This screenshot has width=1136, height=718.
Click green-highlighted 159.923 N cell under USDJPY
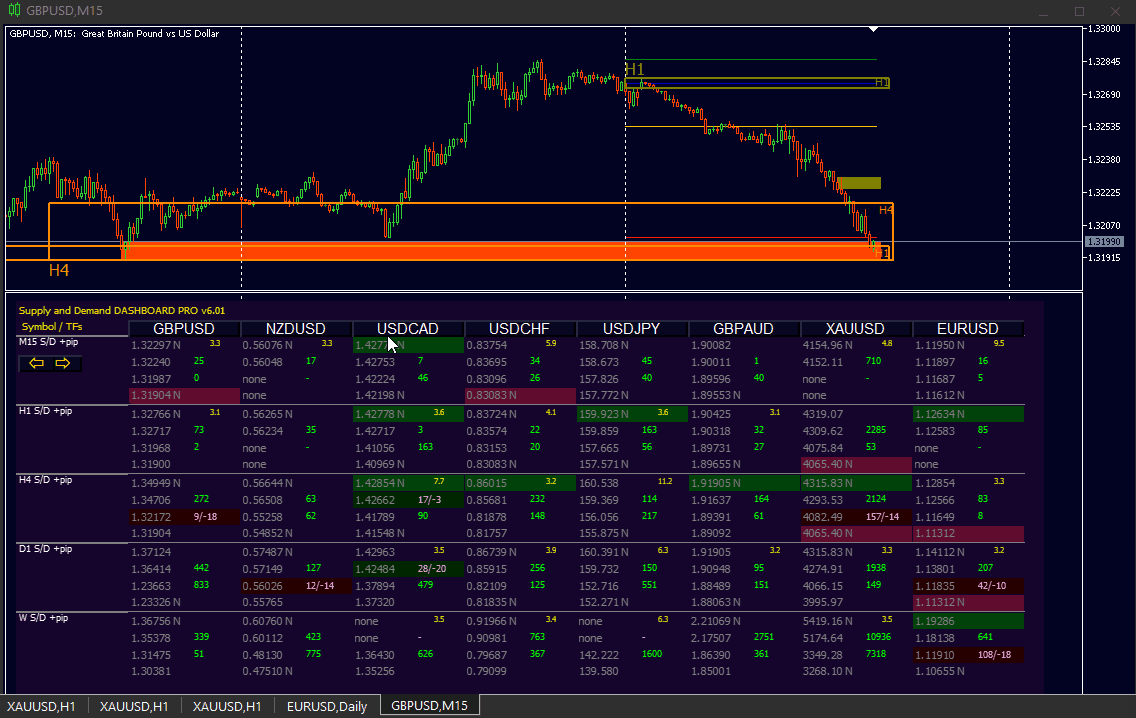pyautogui.click(x=632, y=414)
